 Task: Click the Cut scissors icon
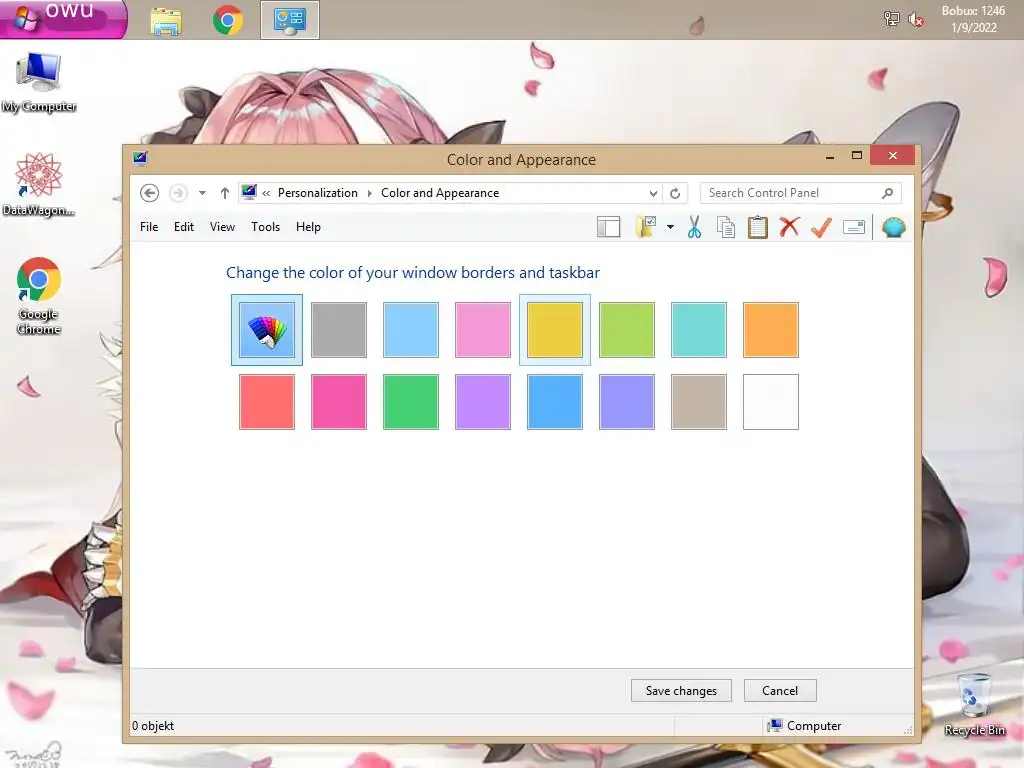click(x=694, y=227)
